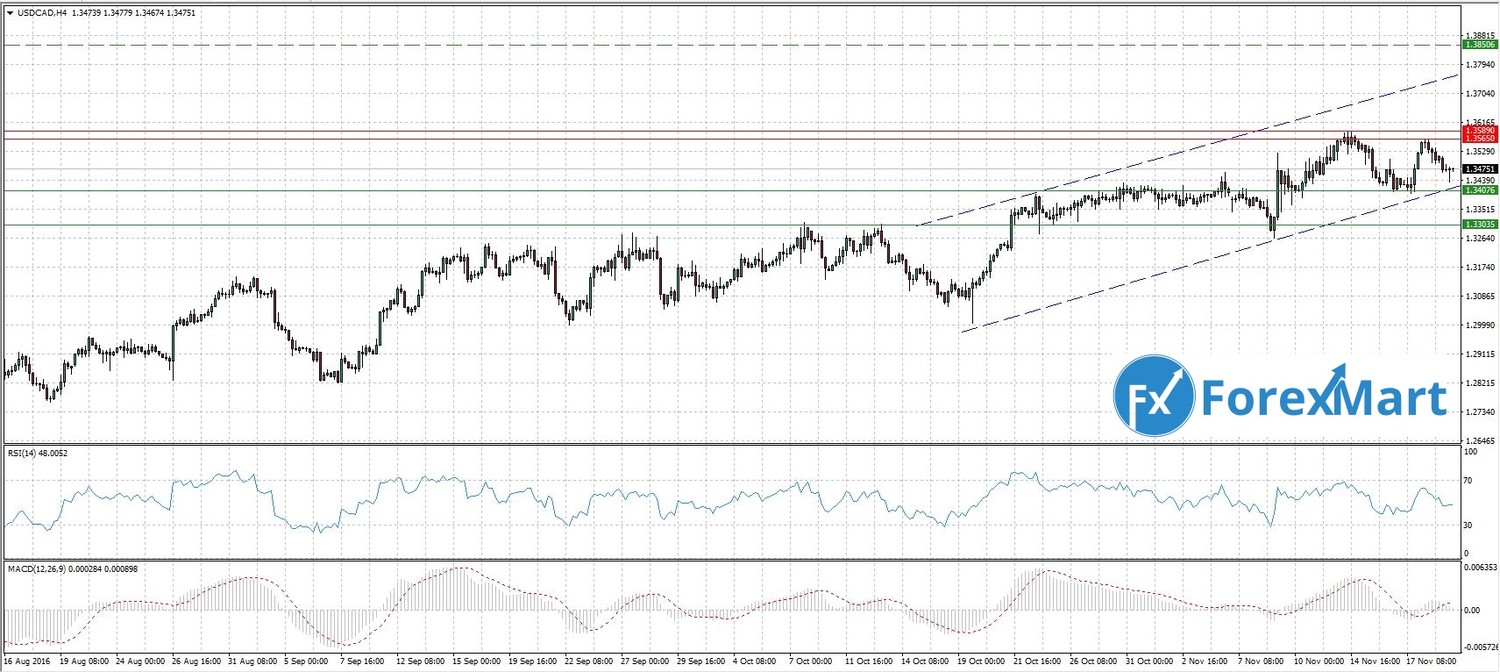
Task: Click the RSI 30 level scale value
Action: click(x=1468, y=525)
